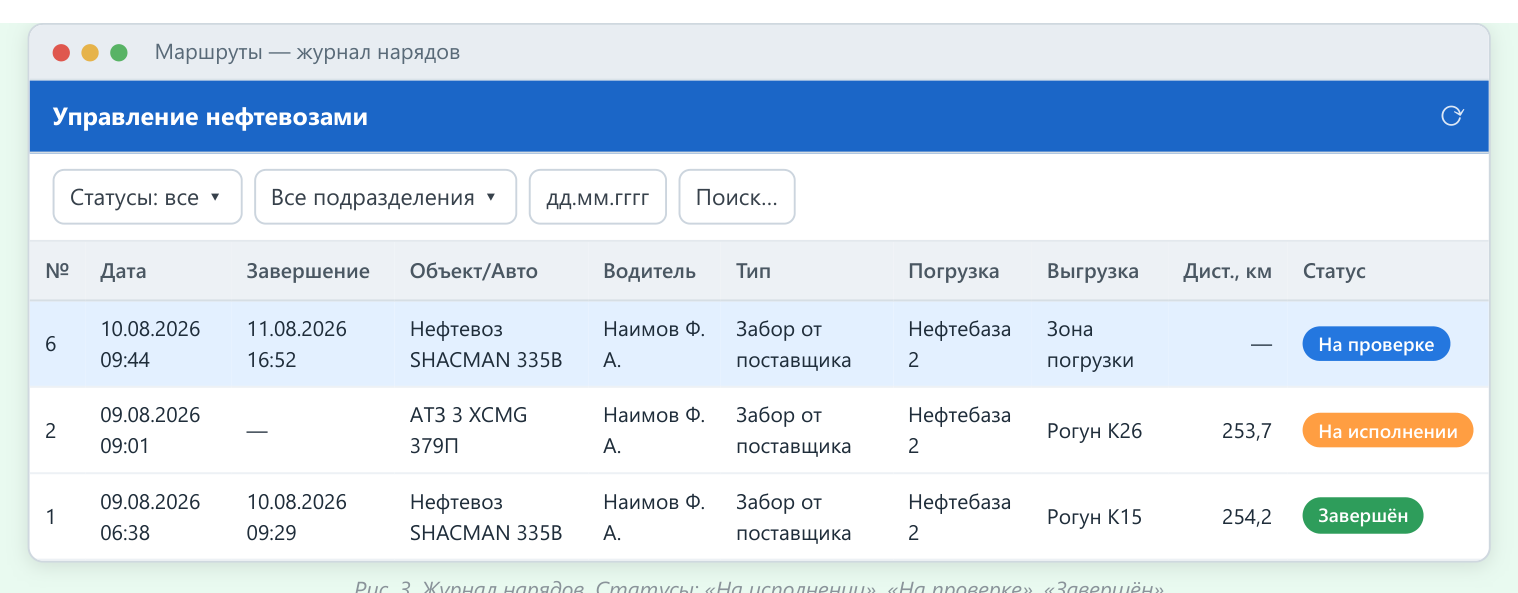Screen dimensions: 1518x593
Task: Click completion '10.08.2026 09:29'
Action: click(x=297, y=517)
